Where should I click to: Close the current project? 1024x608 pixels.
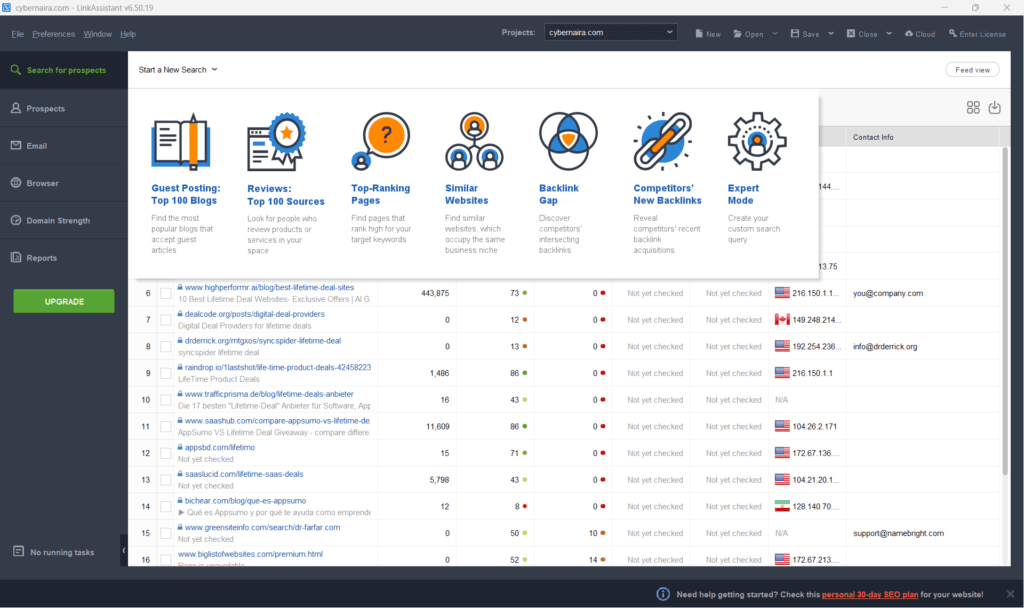tap(862, 34)
